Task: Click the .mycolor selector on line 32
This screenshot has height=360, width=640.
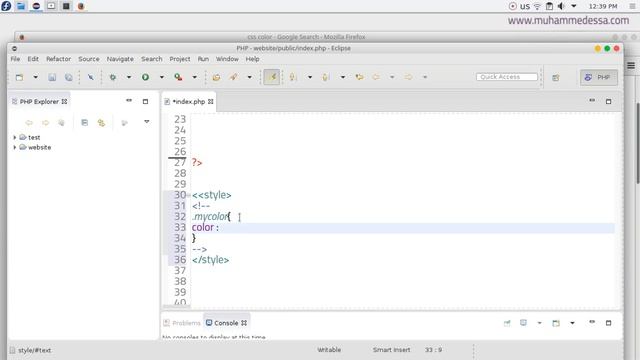Action: [210, 217]
